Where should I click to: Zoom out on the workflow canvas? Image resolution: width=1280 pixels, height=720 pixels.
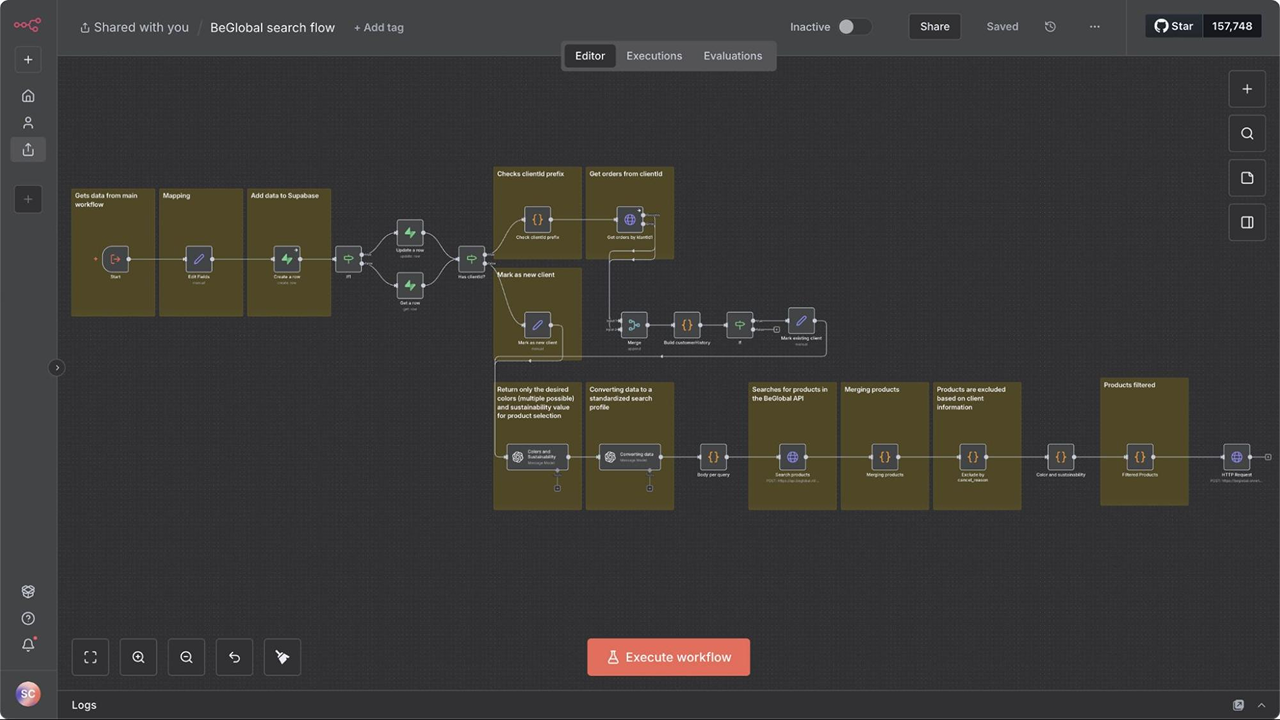coord(186,657)
